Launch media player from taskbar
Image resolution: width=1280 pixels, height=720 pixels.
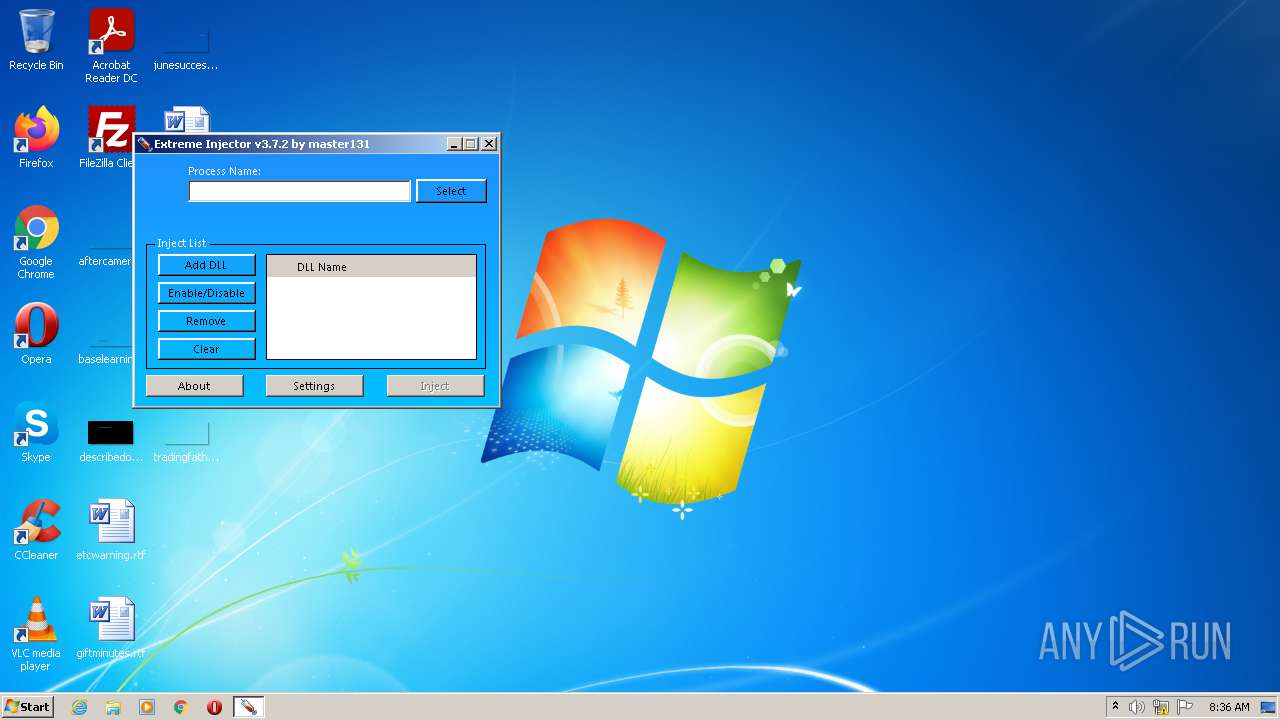[147, 707]
